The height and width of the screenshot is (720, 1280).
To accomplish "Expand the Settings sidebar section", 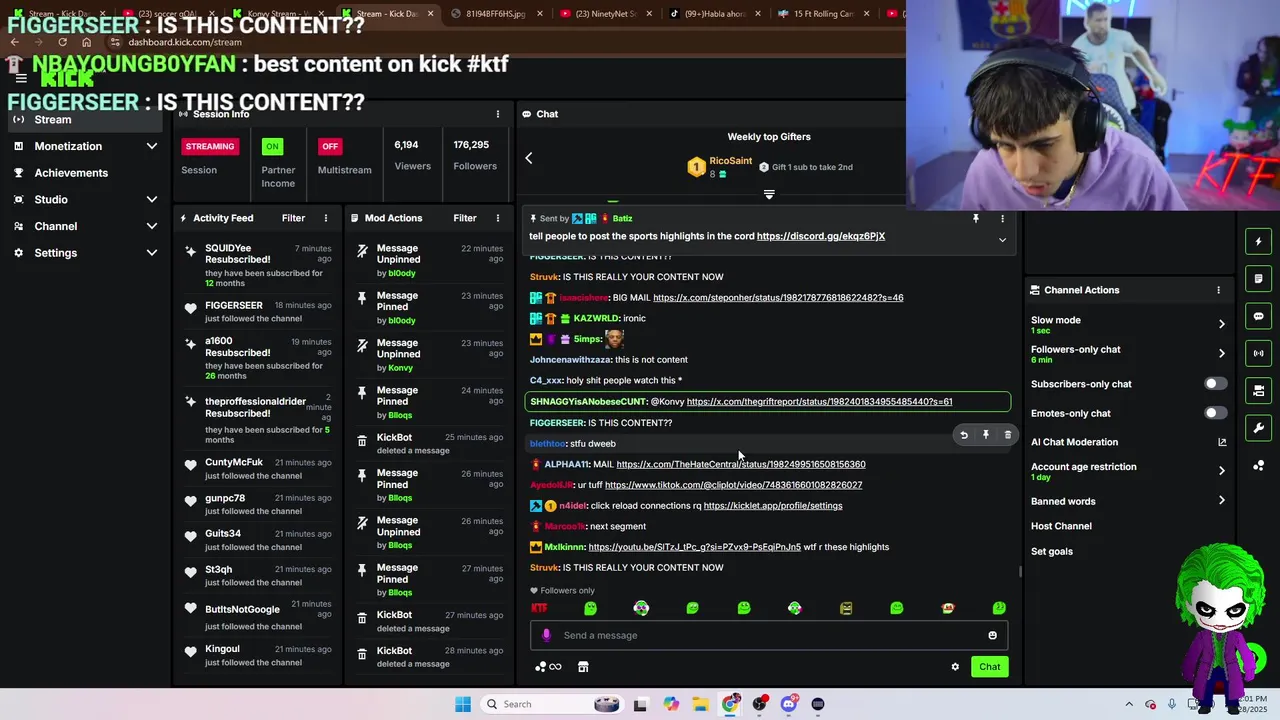I will tap(152, 253).
